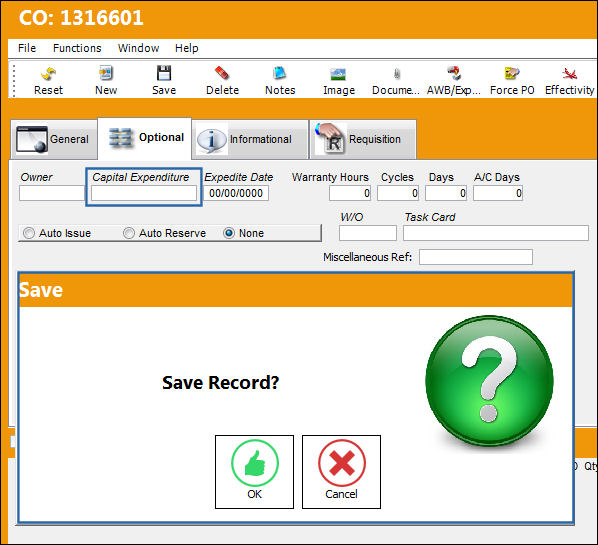Click the Cycles input field
This screenshot has height=545, width=598.
pos(398,193)
